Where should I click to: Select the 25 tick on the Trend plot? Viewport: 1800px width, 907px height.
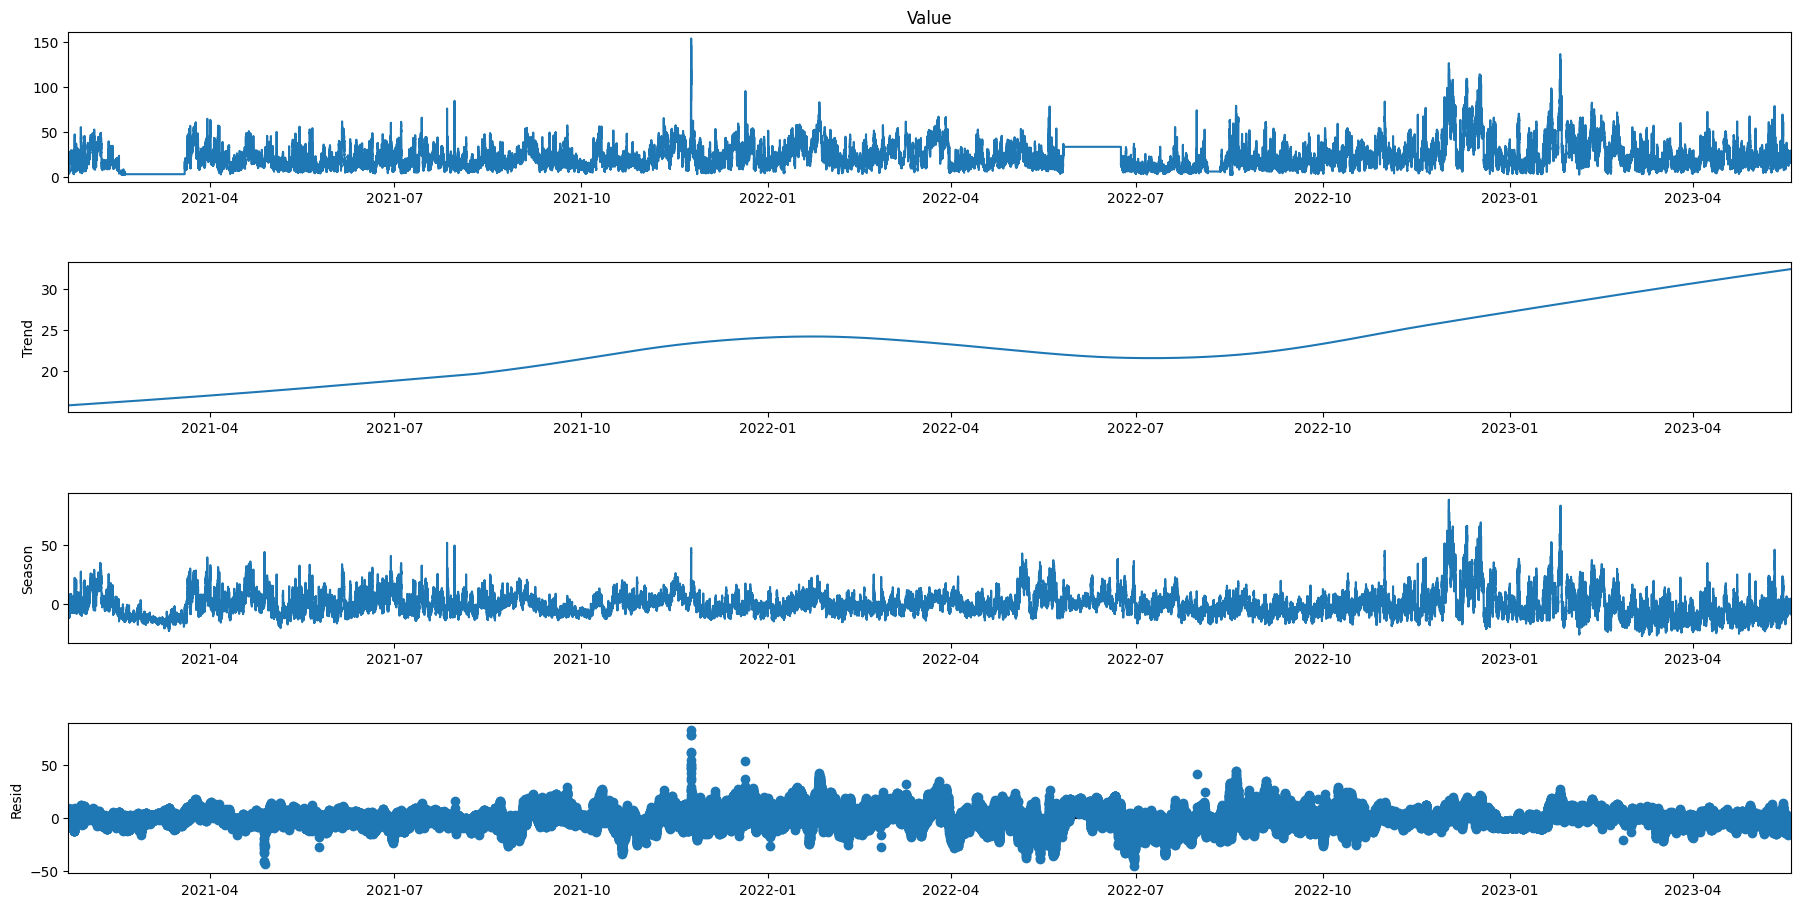(52, 331)
